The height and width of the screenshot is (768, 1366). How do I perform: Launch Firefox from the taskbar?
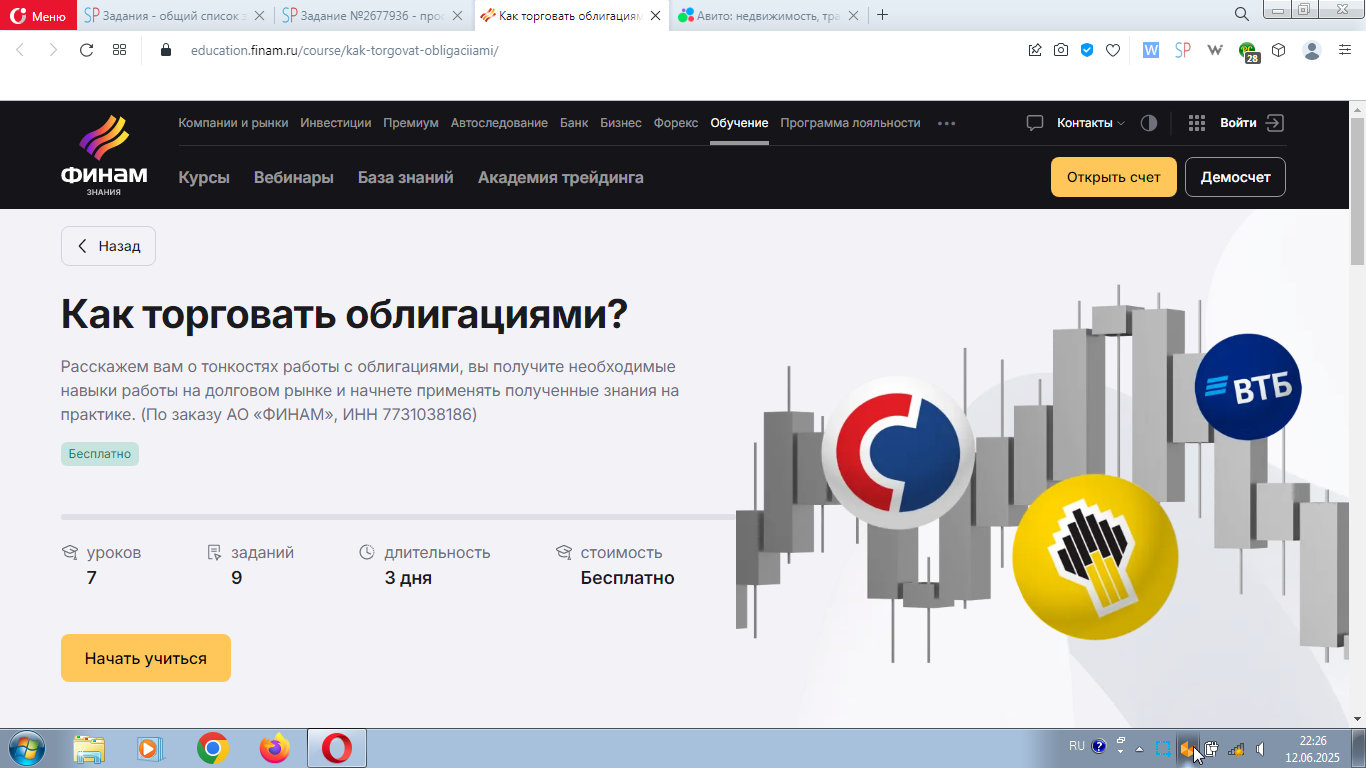pyautogui.click(x=274, y=748)
